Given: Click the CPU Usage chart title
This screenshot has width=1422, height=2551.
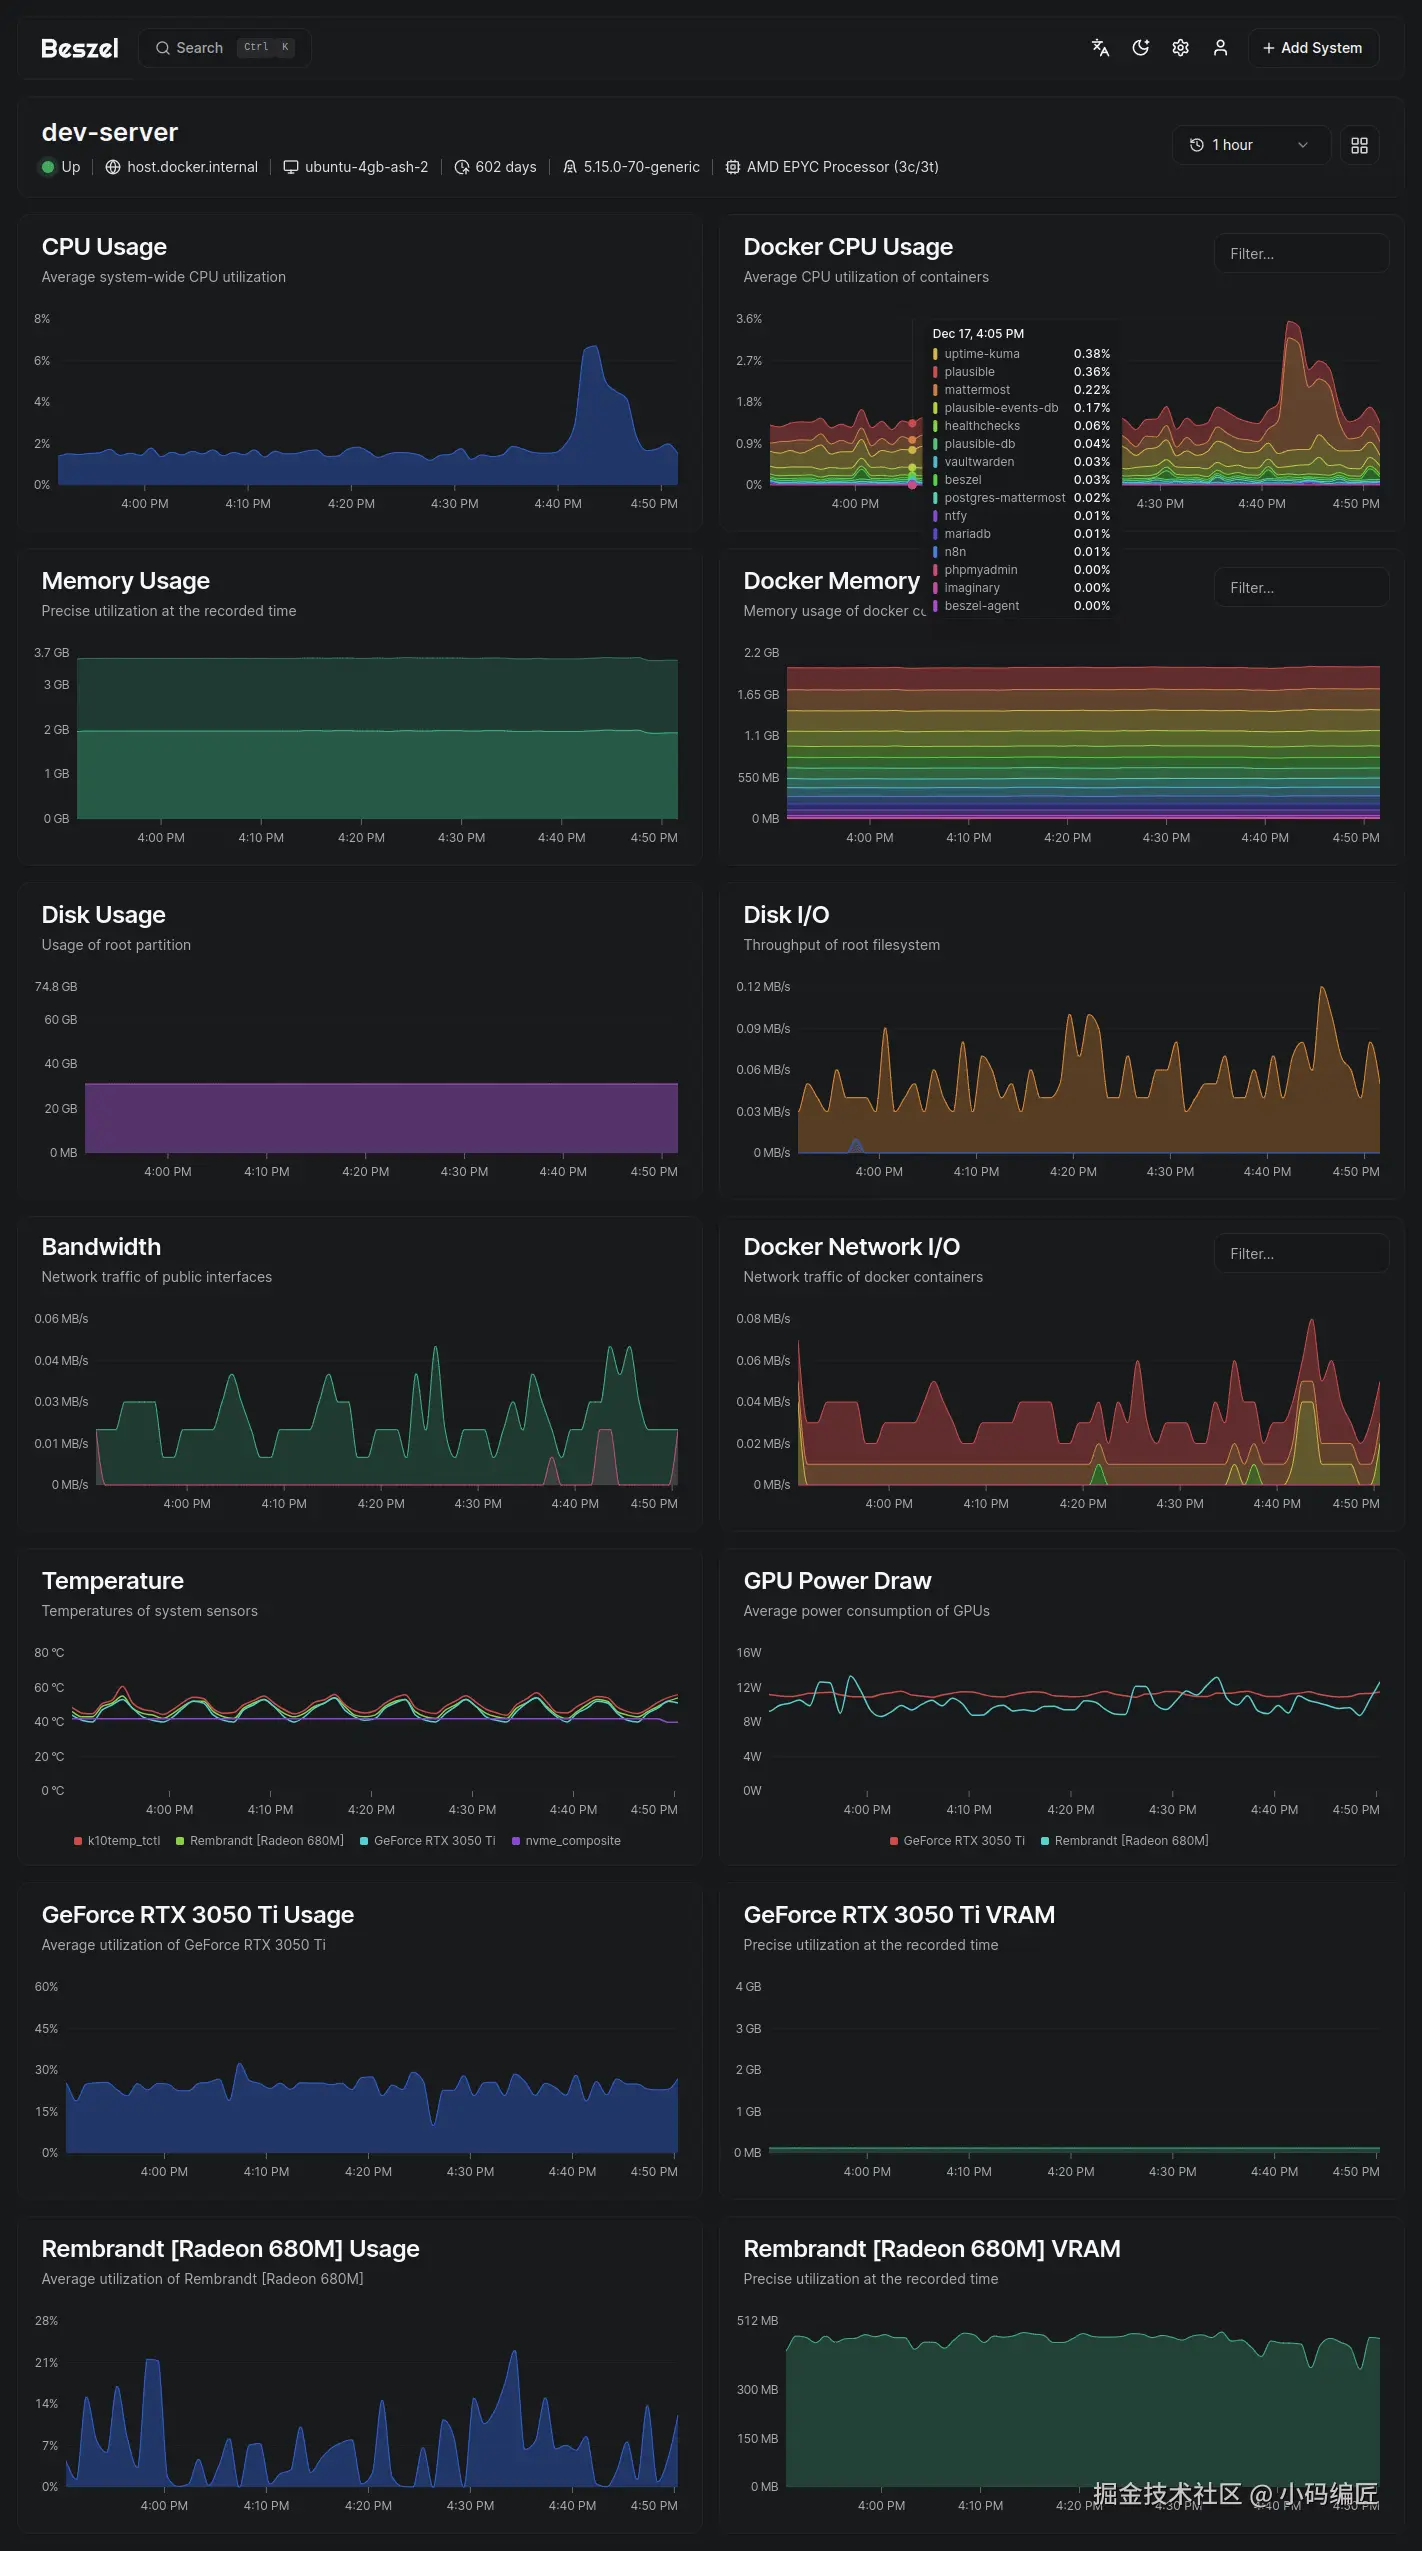Looking at the screenshot, I should 104,247.
